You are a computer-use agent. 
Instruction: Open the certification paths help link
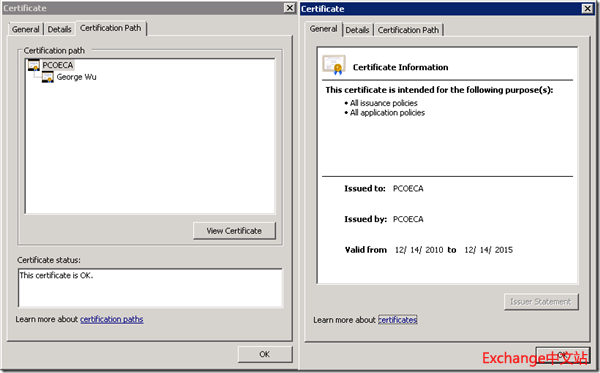pos(112,319)
